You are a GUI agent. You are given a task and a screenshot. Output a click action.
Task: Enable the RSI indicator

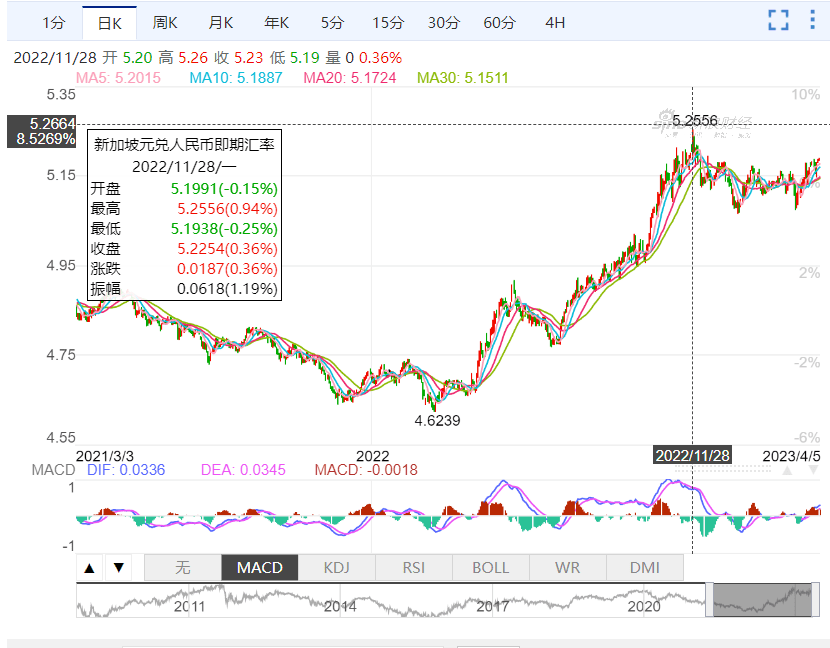[x=413, y=568]
